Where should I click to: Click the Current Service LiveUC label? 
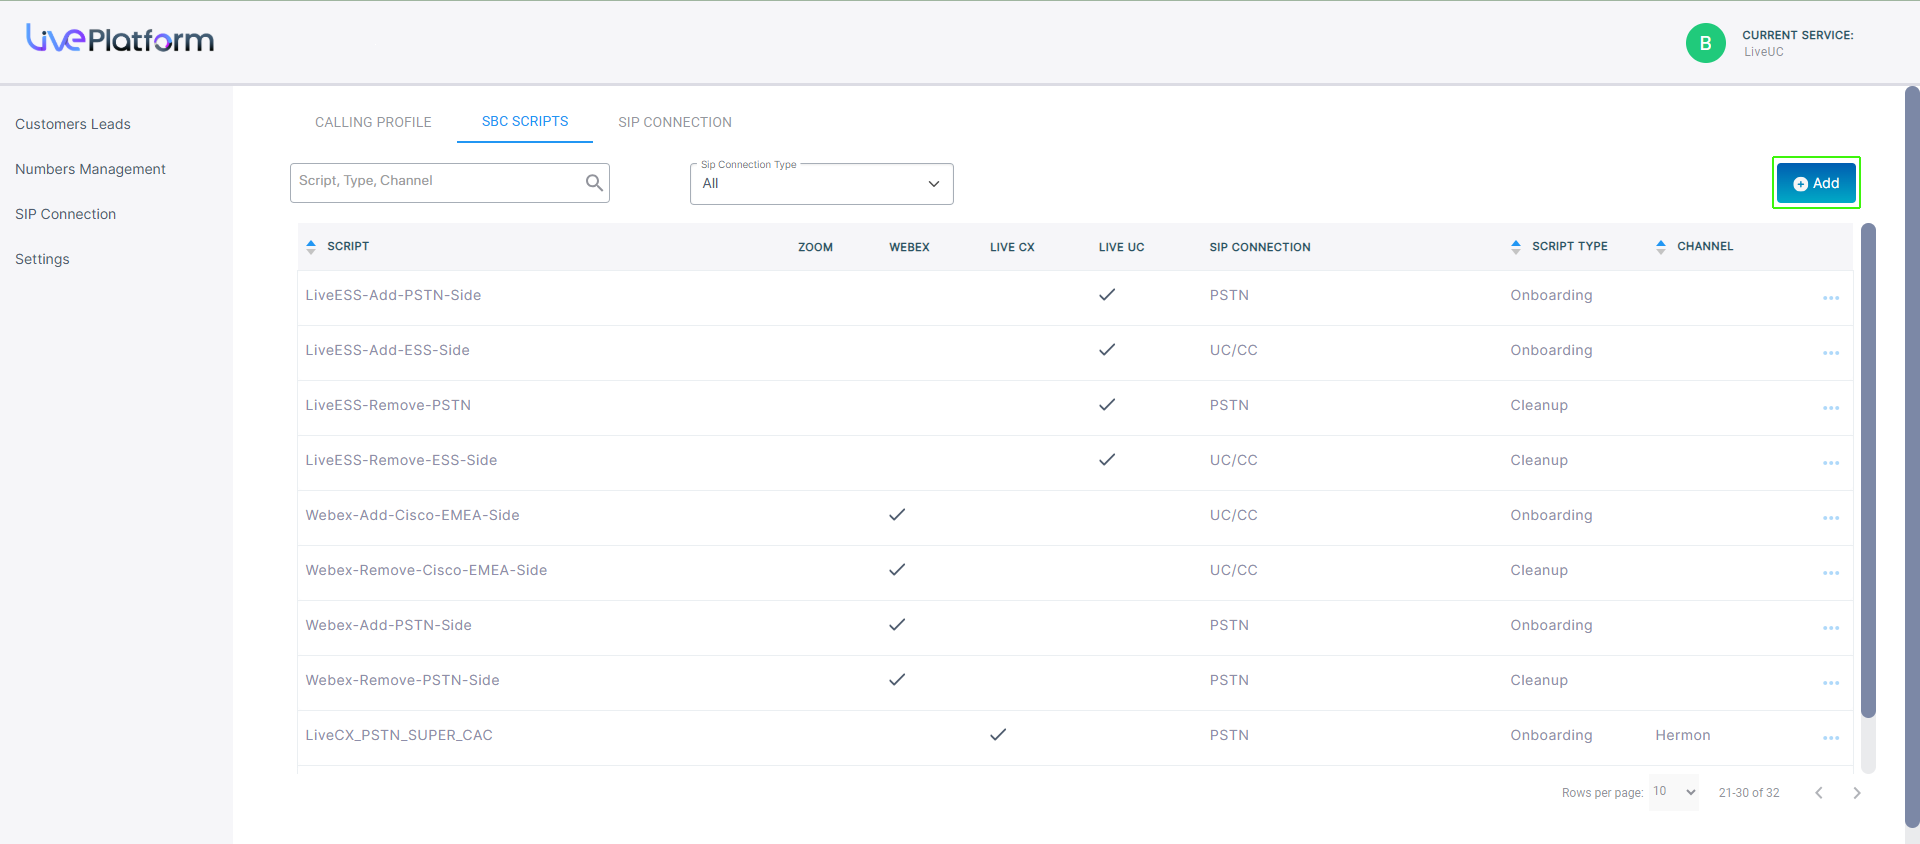pyautogui.click(x=1797, y=43)
